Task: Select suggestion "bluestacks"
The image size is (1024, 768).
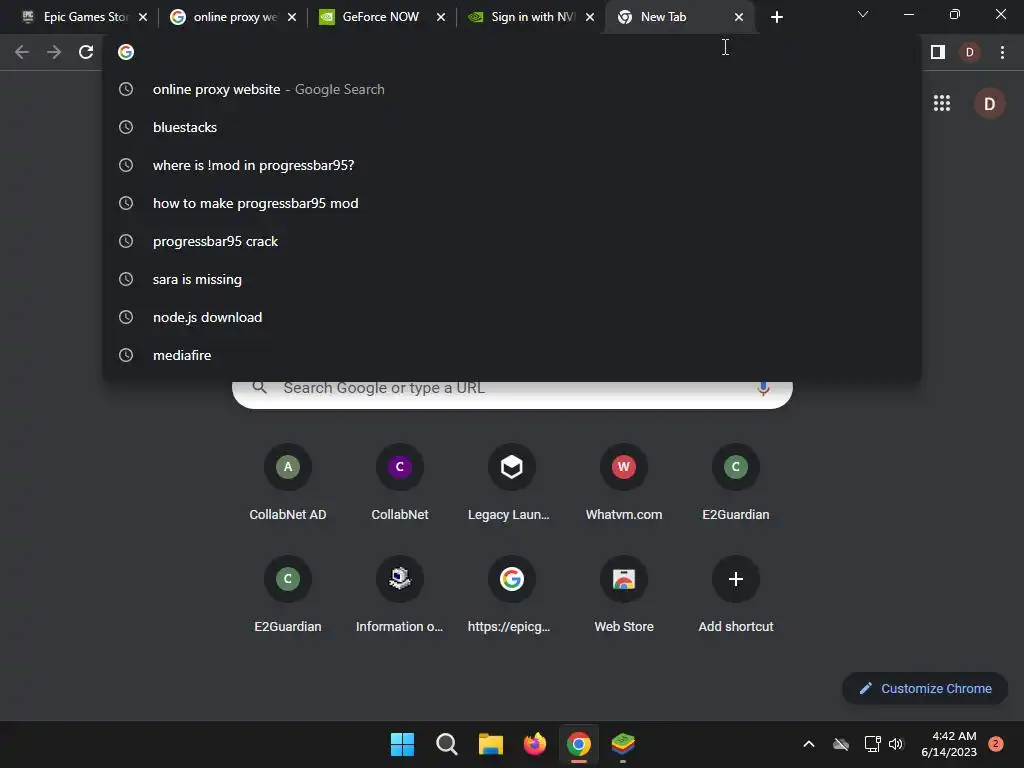Action: (x=512, y=127)
